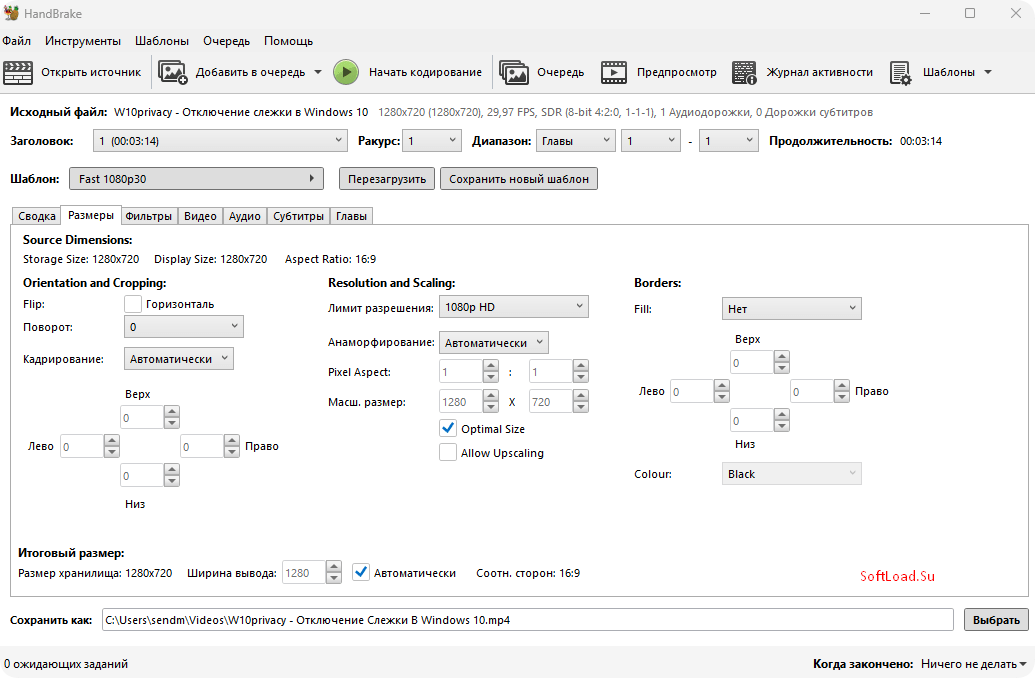This screenshot has width=1035, height=678.
Task: Click Открыть источник toolbar label
Action: coord(91,72)
